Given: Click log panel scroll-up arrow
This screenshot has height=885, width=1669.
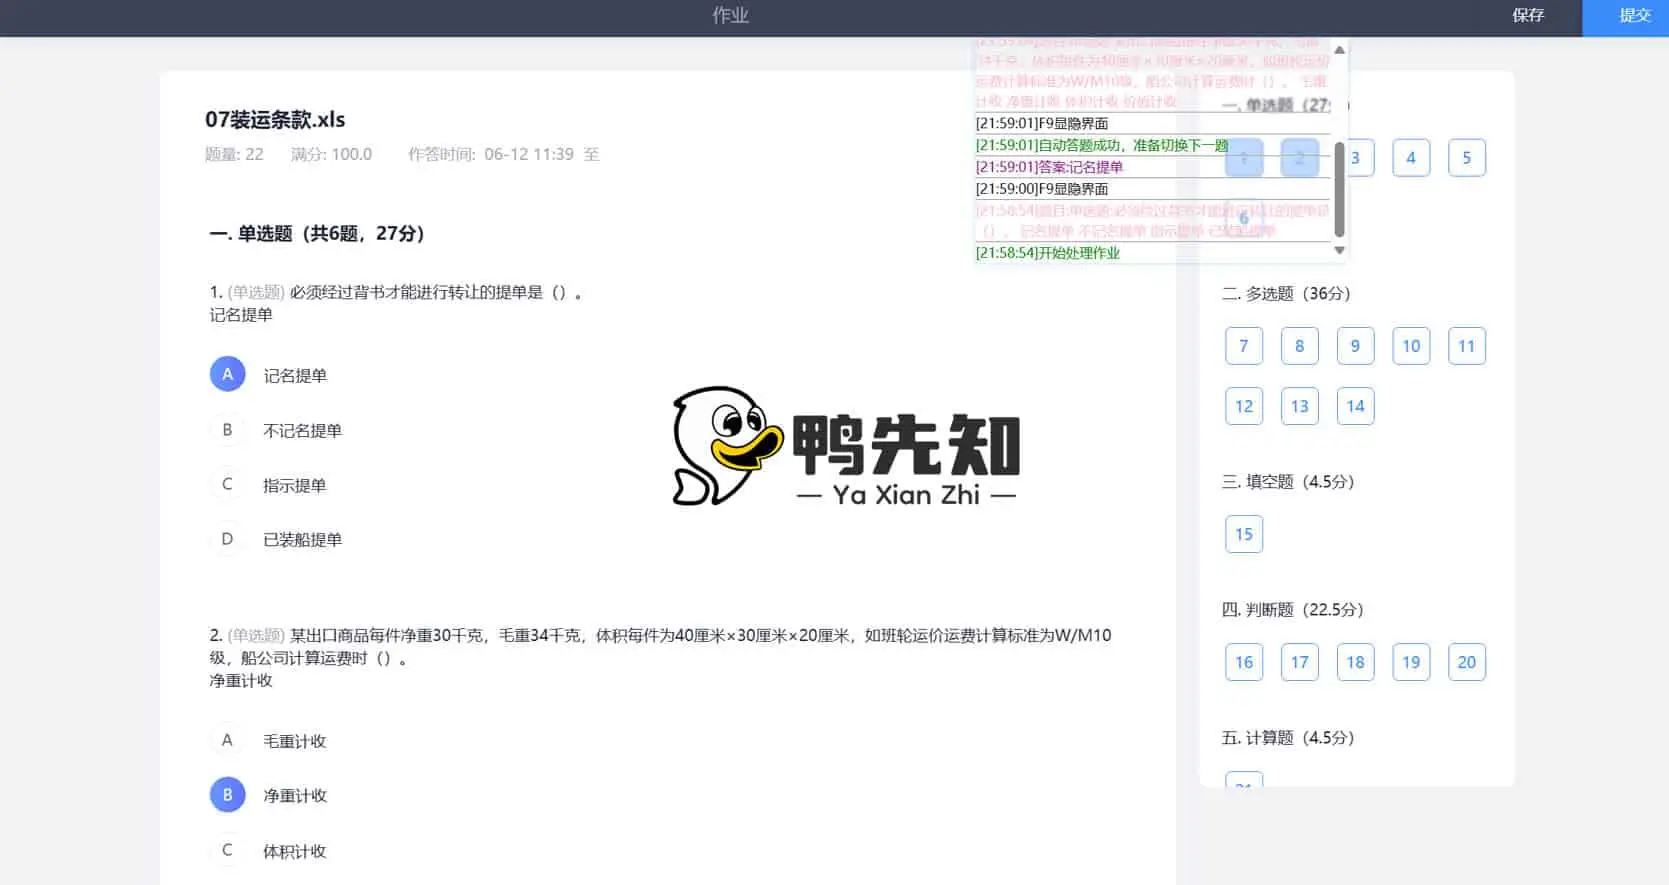Looking at the screenshot, I should tap(1340, 49).
